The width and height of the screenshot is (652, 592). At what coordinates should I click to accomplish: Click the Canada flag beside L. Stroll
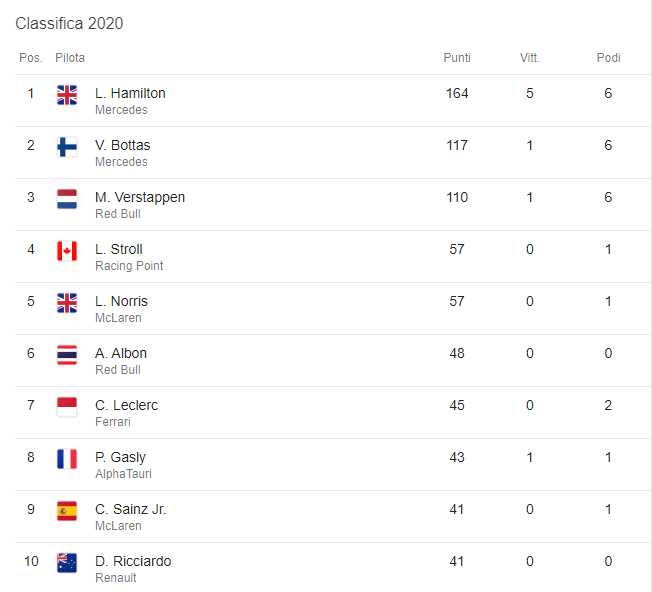click(67, 251)
